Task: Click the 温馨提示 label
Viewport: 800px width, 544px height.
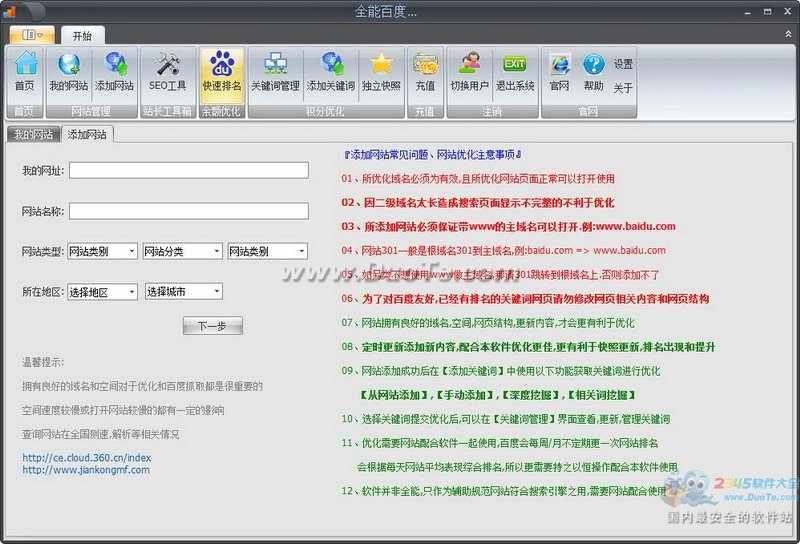Action: coord(43,362)
